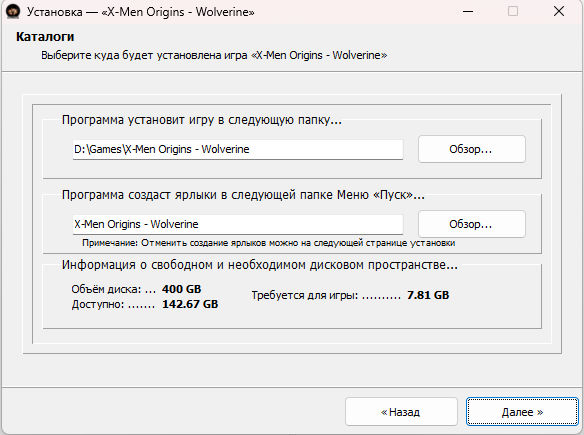Click label Программа установит игру в следующую папку

[x=201, y=120]
